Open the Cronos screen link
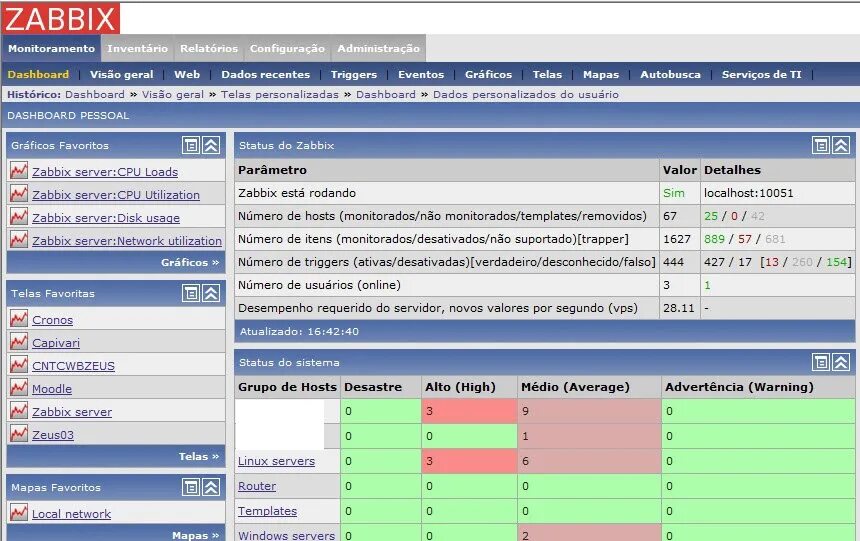860x541 pixels. (52, 320)
